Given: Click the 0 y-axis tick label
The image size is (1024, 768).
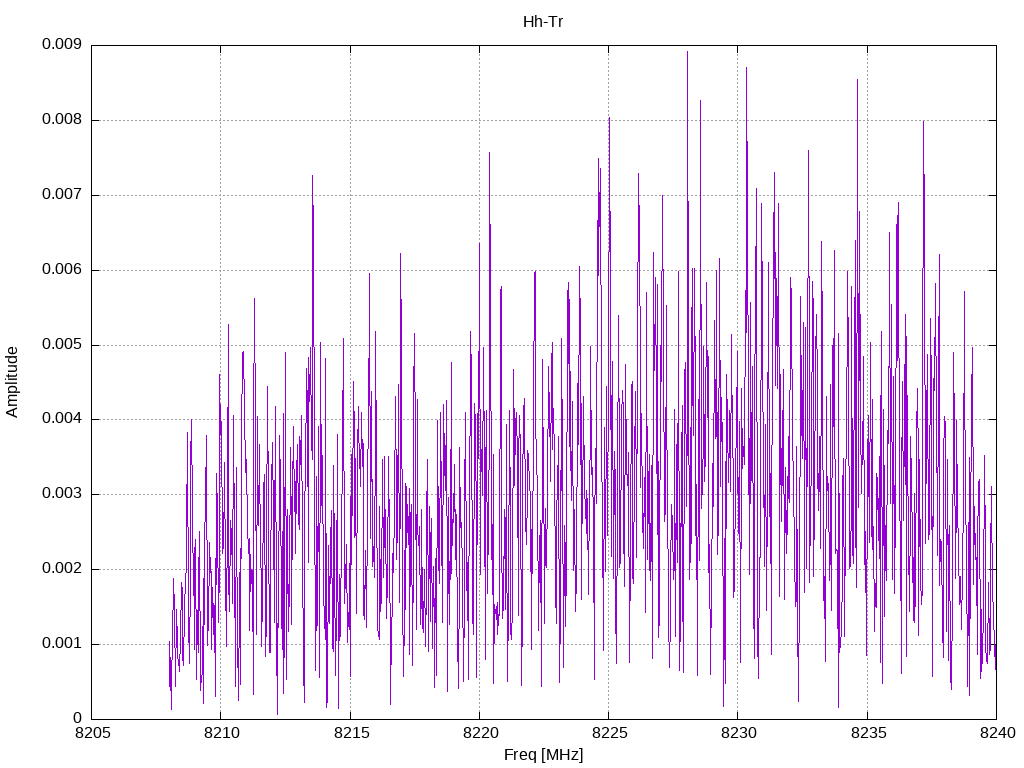Looking at the screenshot, I should click(x=77, y=718).
